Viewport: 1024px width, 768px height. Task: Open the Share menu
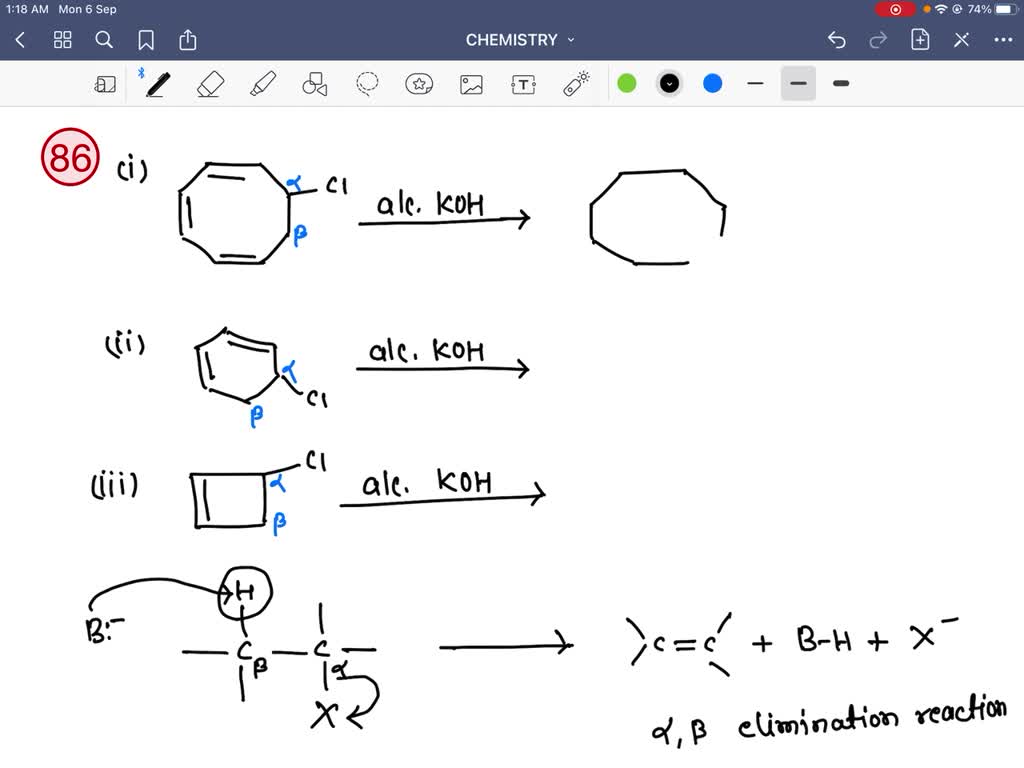tap(188, 40)
